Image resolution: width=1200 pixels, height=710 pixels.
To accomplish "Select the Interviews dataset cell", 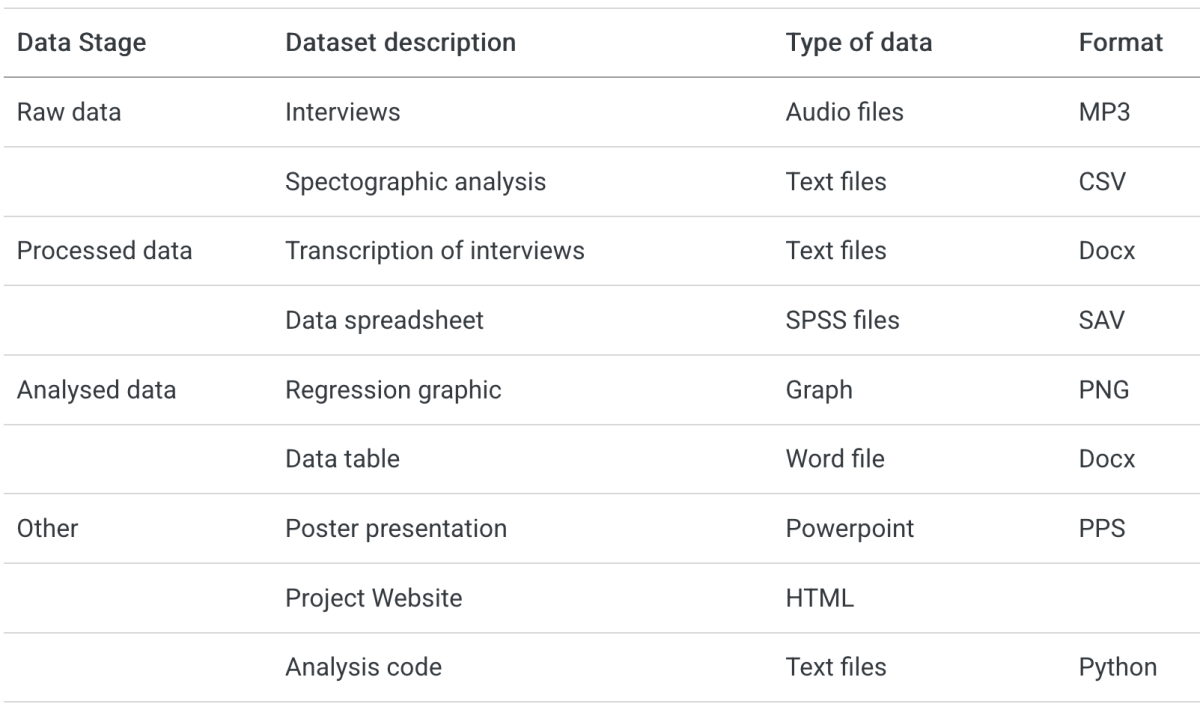I will [x=343, y=112].
